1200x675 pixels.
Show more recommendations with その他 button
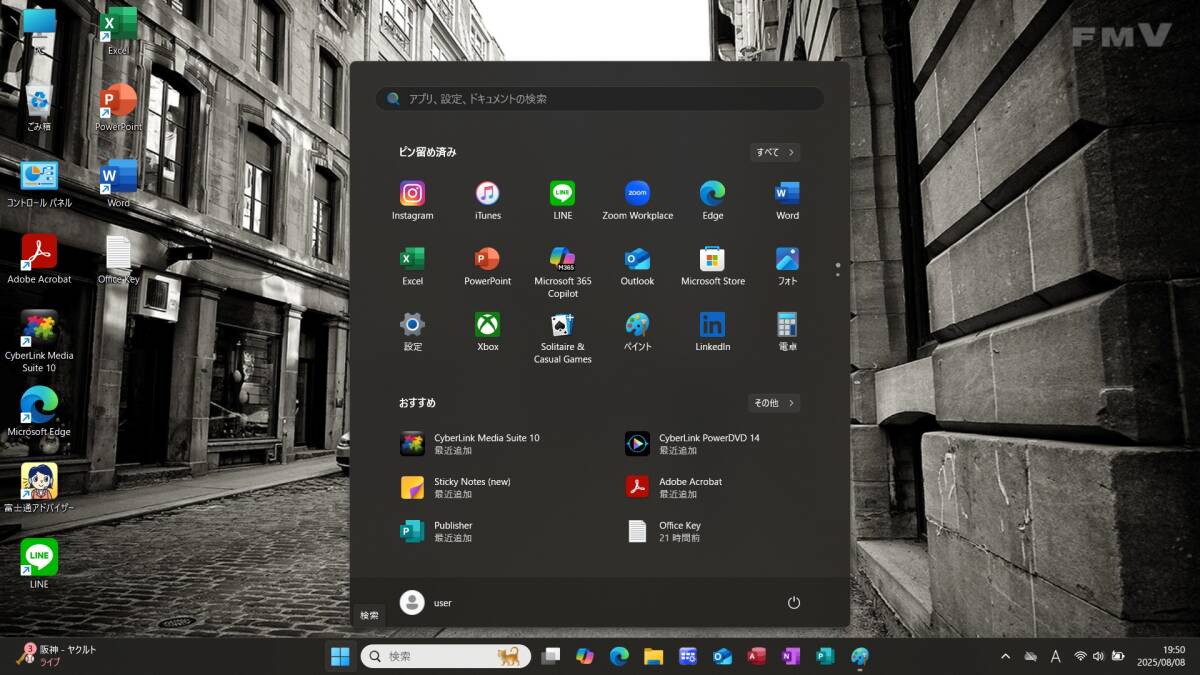click(x=774, y=403)
